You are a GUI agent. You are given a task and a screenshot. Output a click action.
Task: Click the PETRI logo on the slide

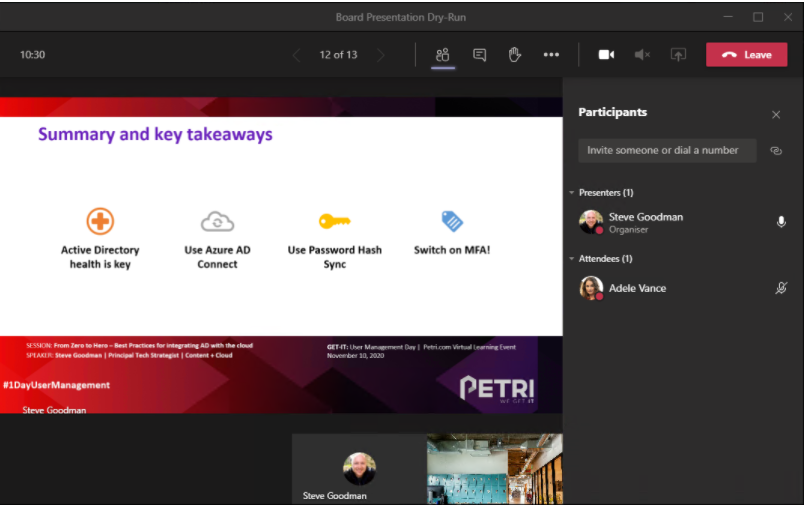(x=497, y=388)
